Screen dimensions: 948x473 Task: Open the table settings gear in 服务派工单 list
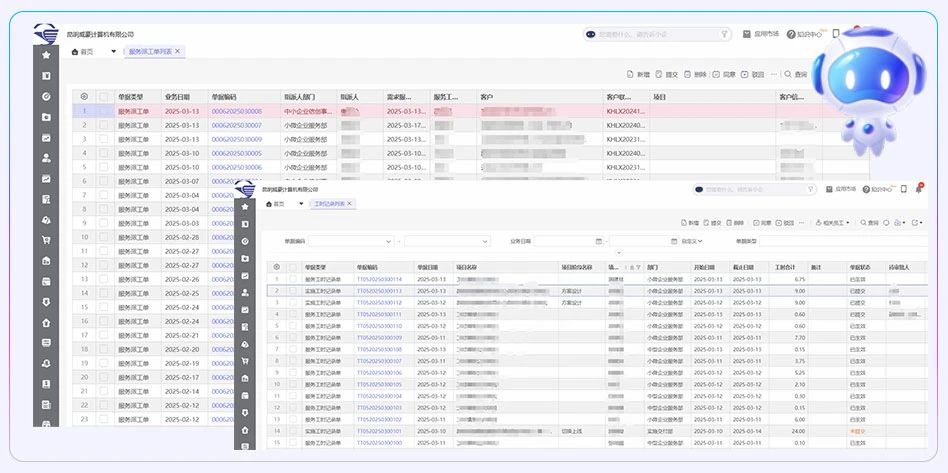(84, 97)
